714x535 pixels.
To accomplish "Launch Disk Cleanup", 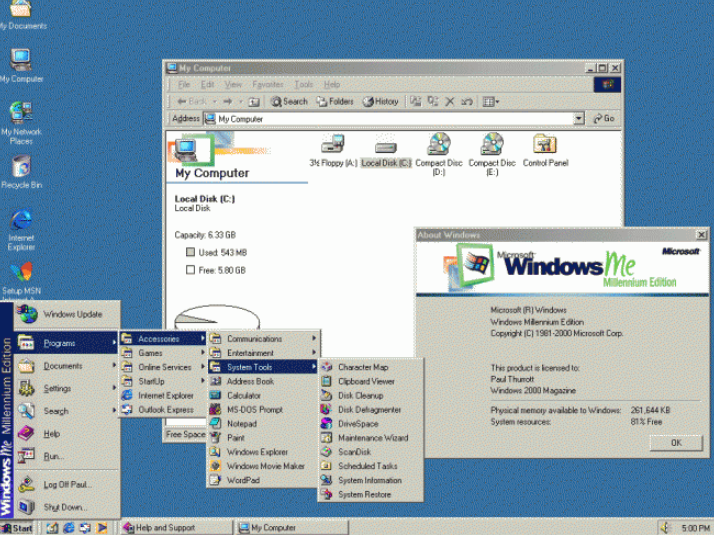I will click(x=371, y=395).
